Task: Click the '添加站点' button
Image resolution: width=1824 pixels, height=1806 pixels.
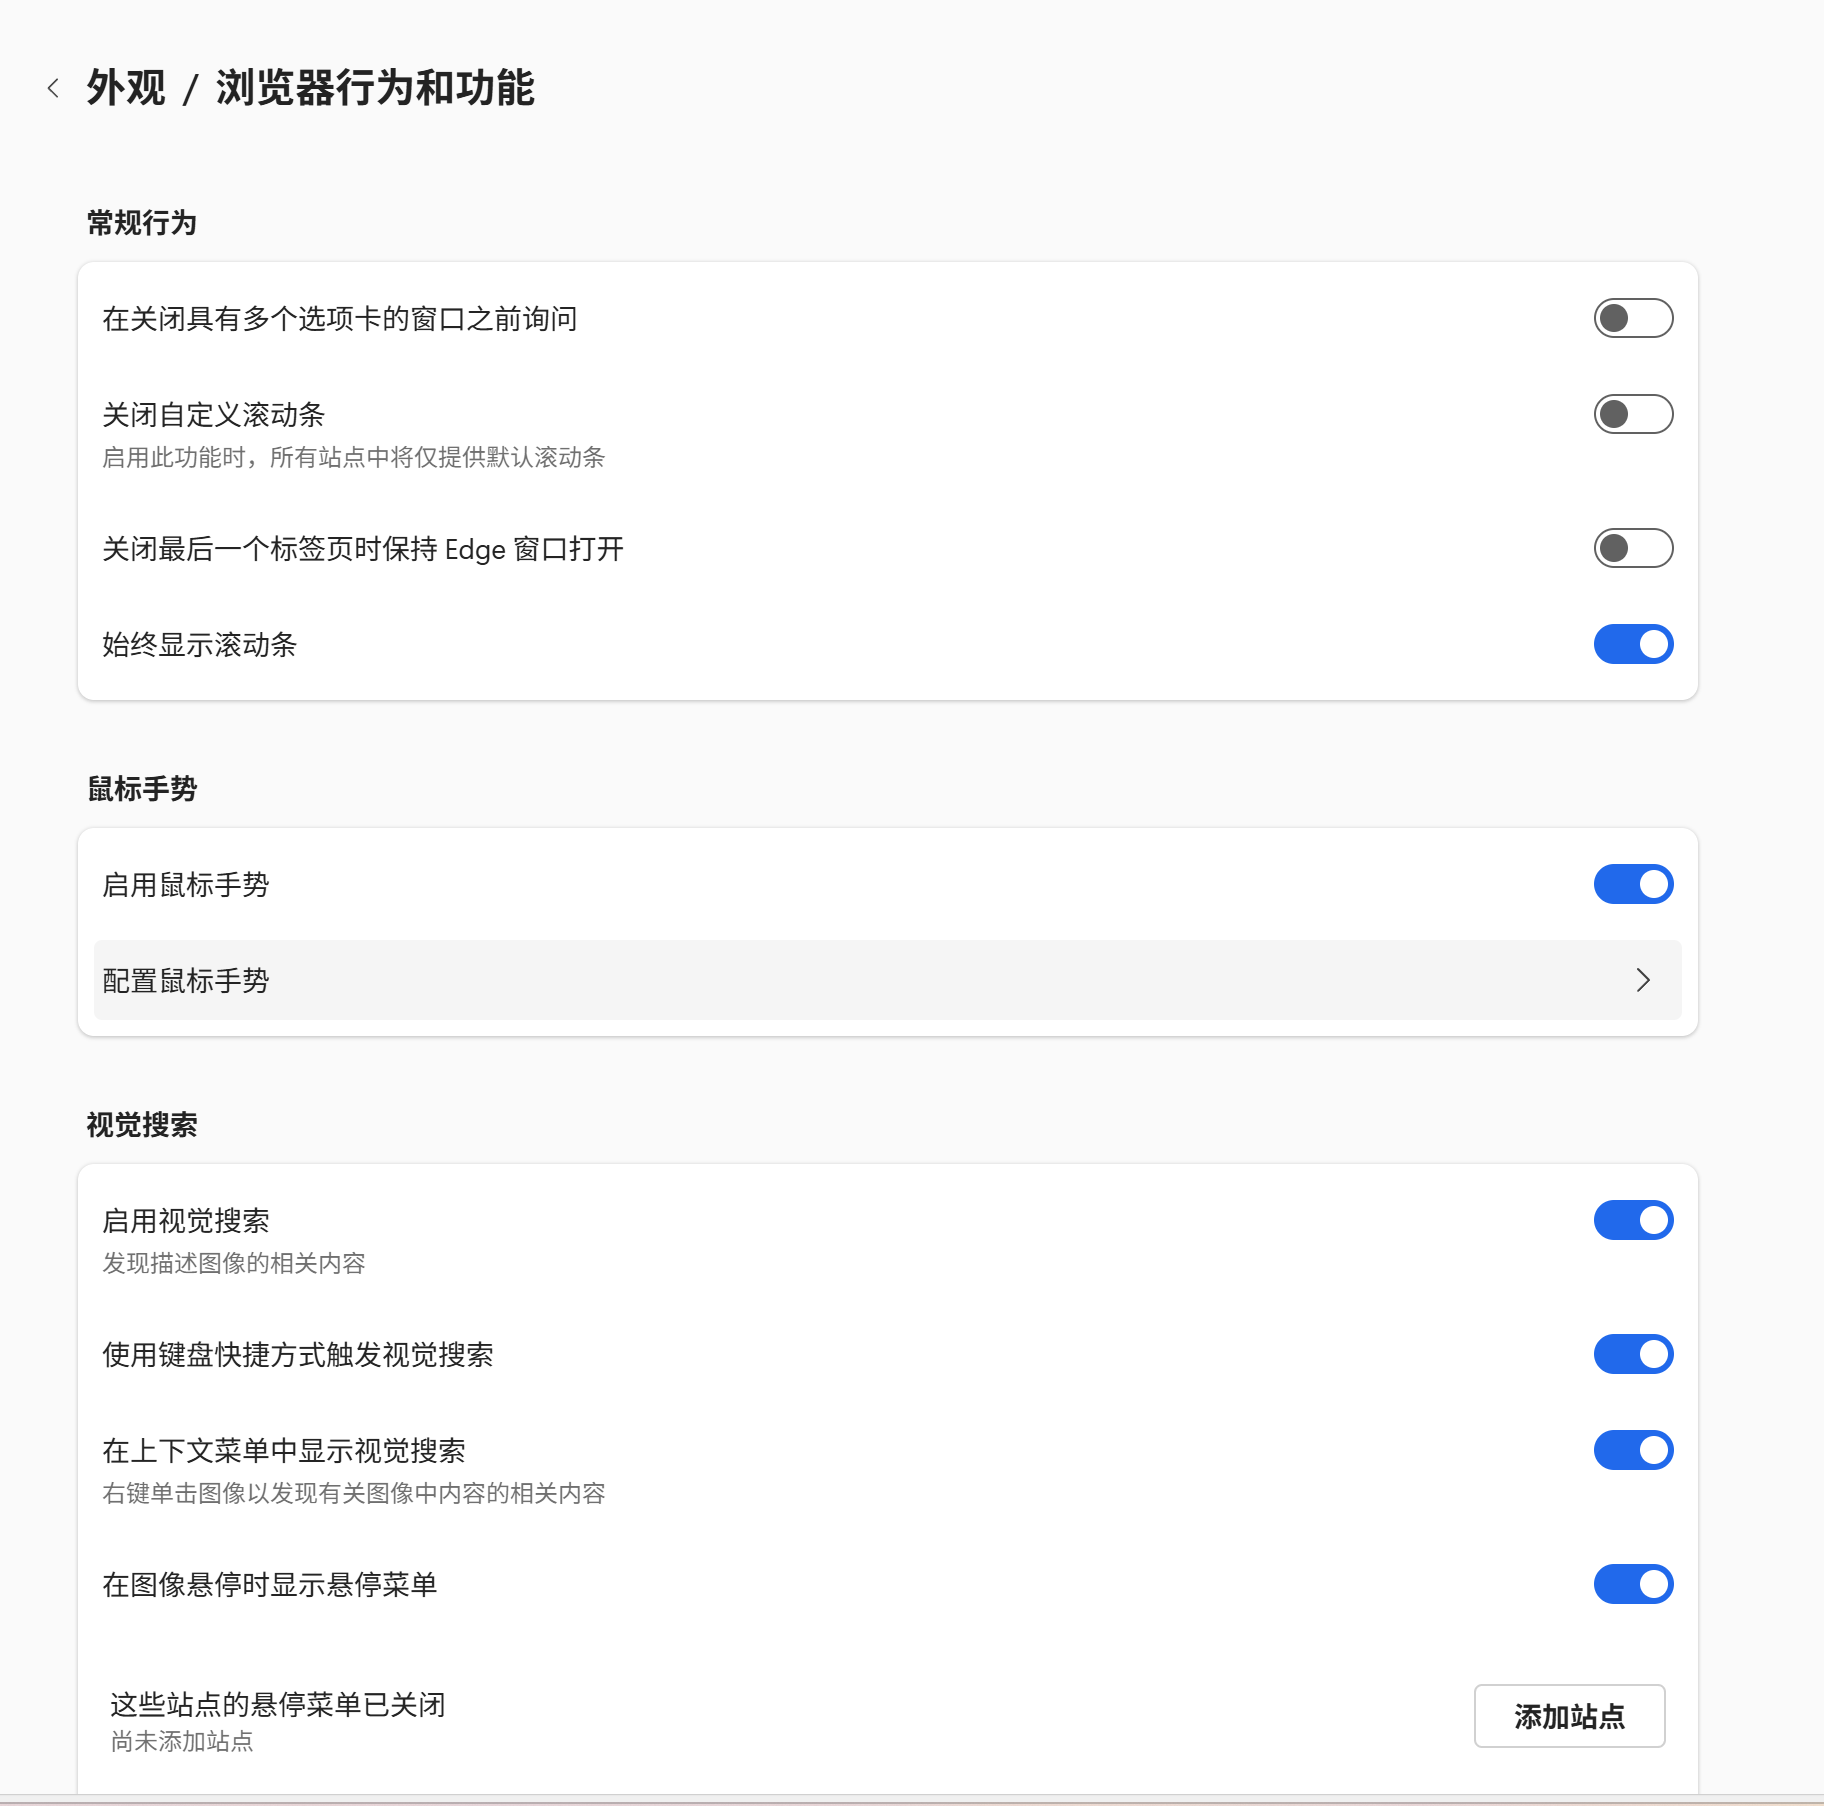Action: pos(1569,1716)
